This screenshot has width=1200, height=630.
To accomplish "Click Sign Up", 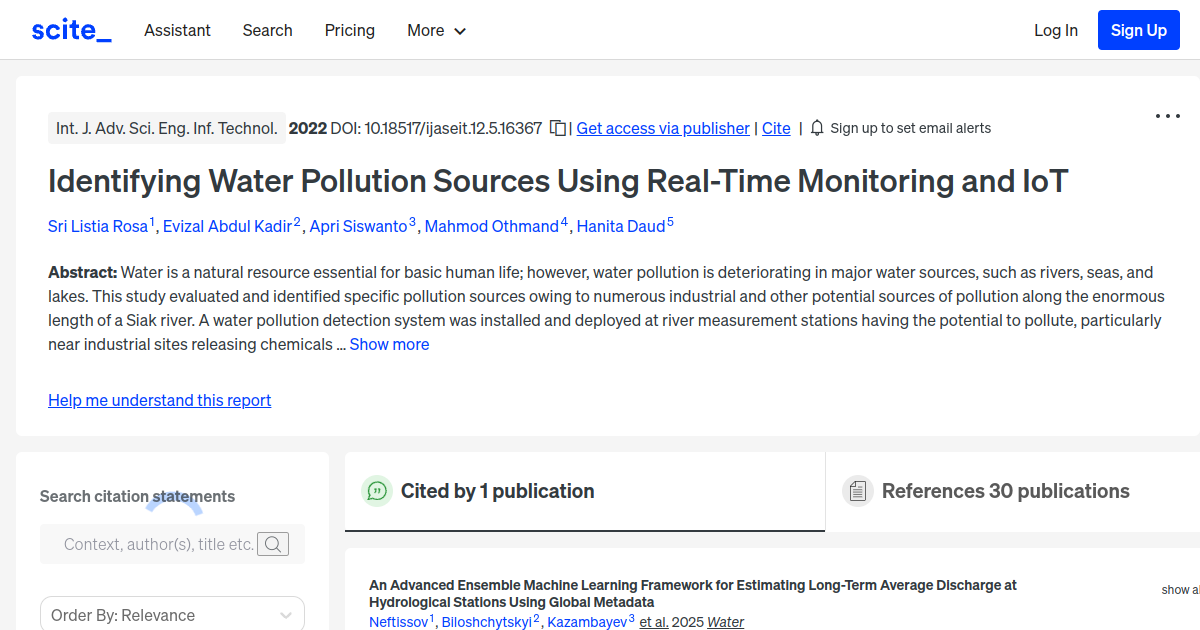I will (x=1138, y=29).
